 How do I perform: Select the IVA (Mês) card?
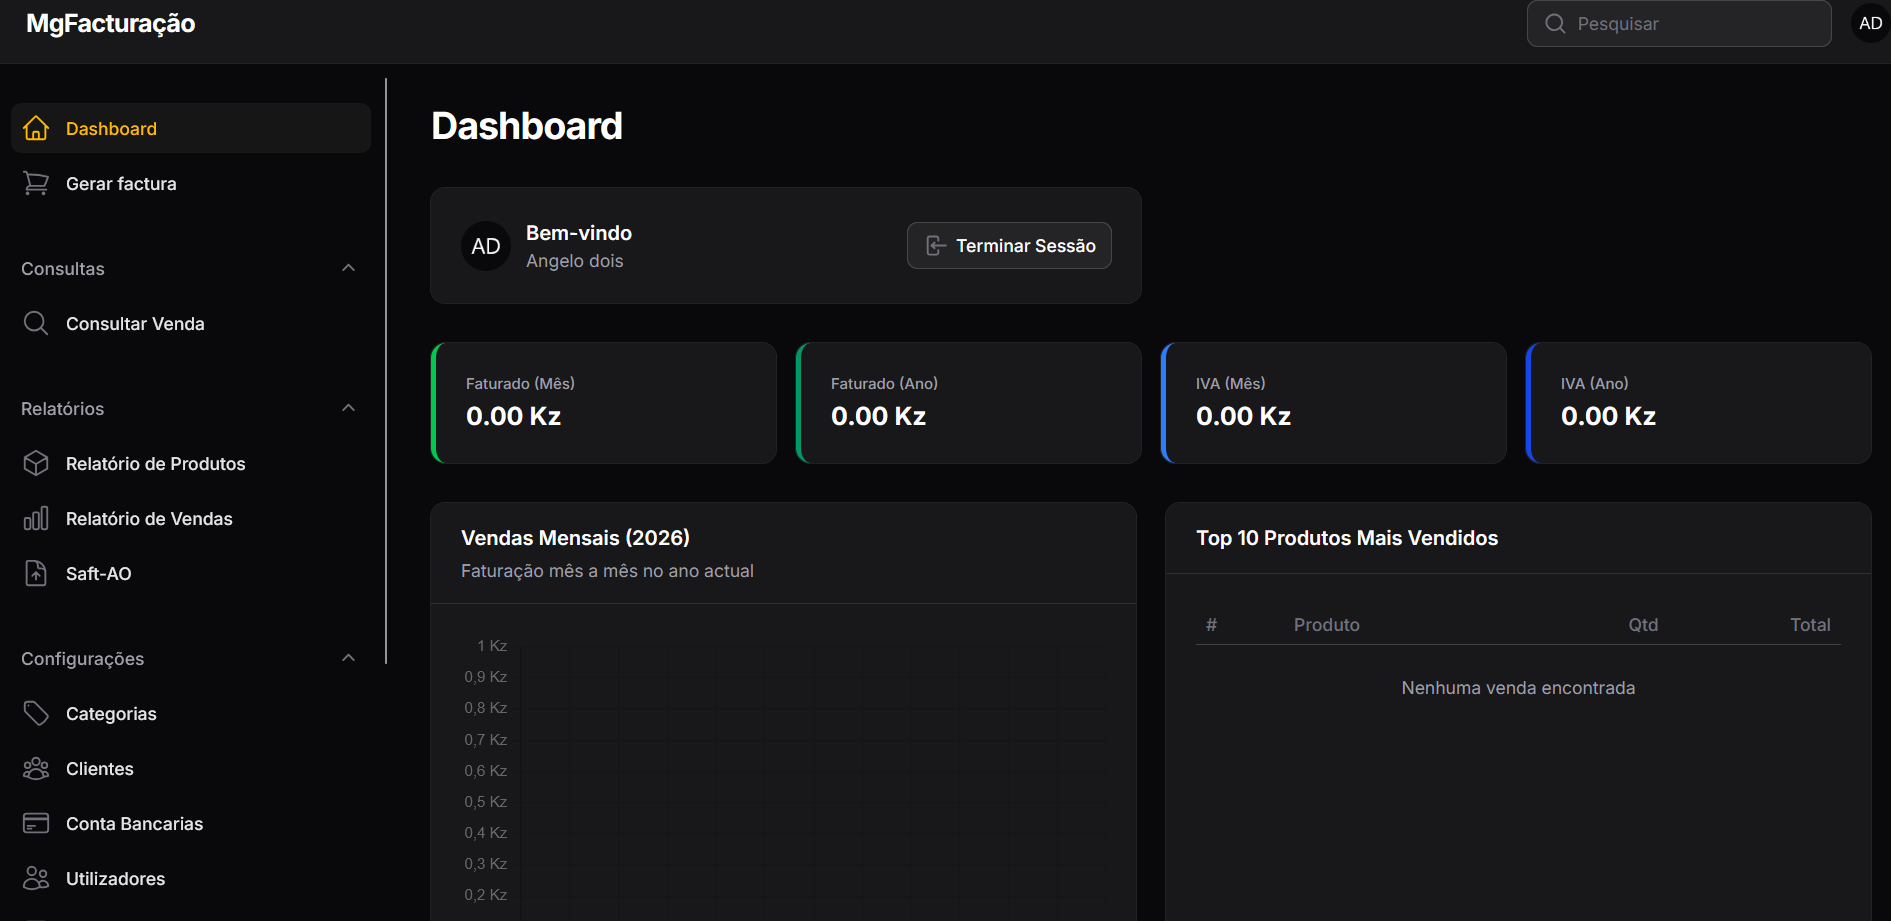point(1333,403)
